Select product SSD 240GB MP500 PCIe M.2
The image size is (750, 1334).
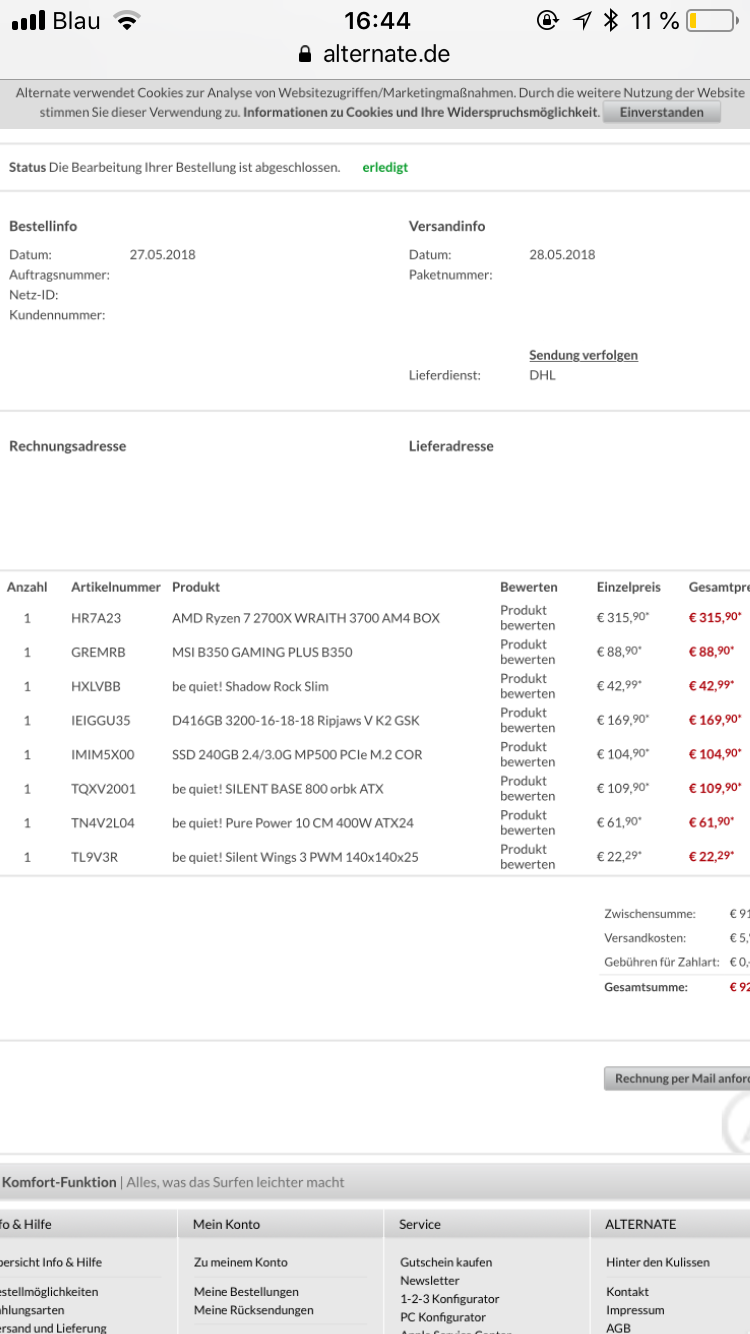click(x=297, y=754)
